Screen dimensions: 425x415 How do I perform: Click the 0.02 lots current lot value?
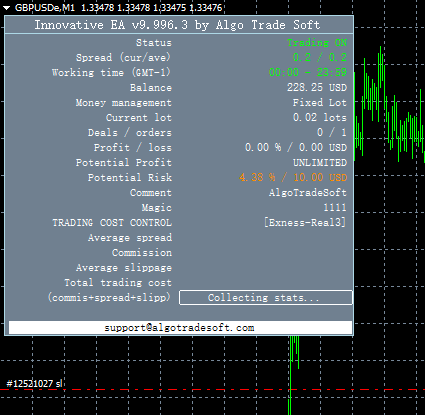coord(320,118)
